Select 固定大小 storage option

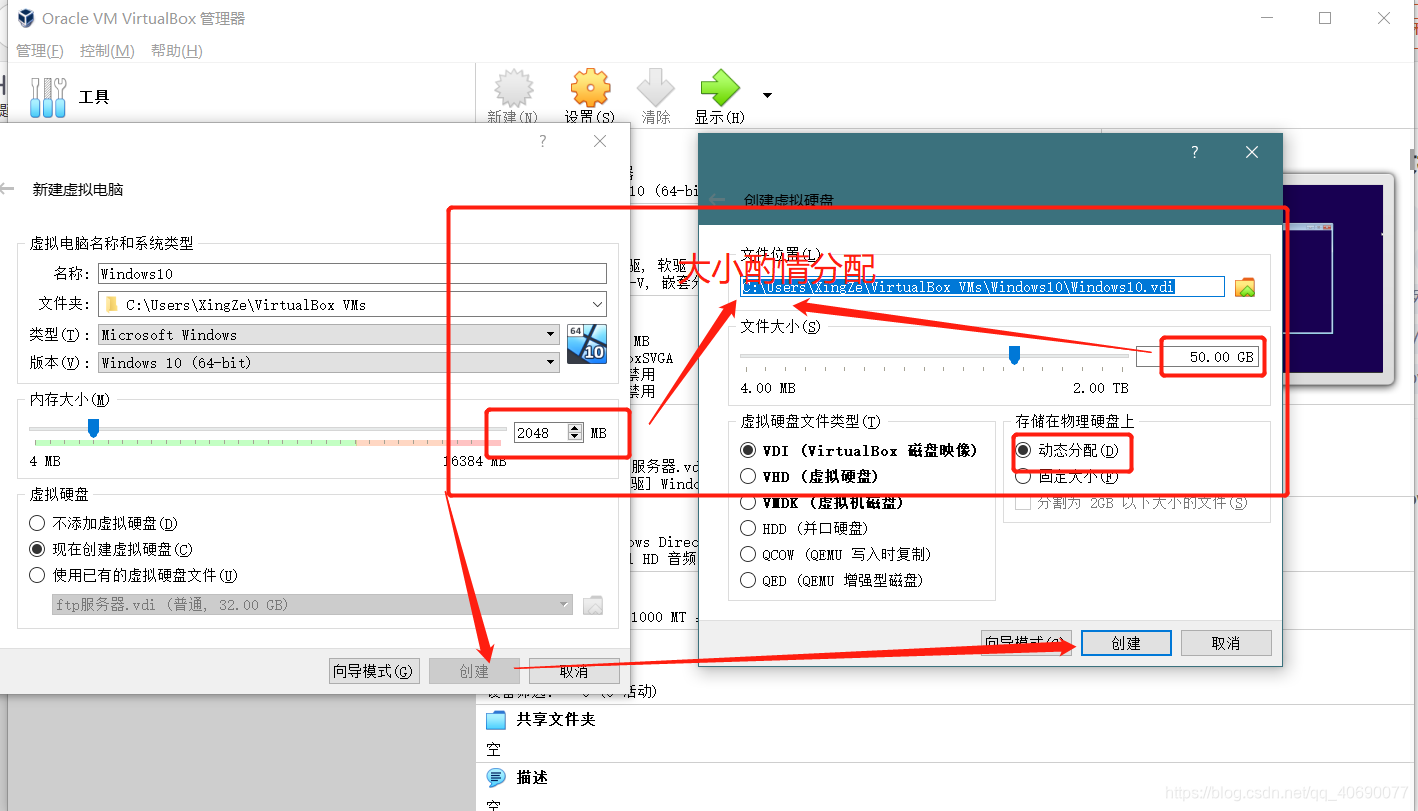click(x=1023, y=476)
